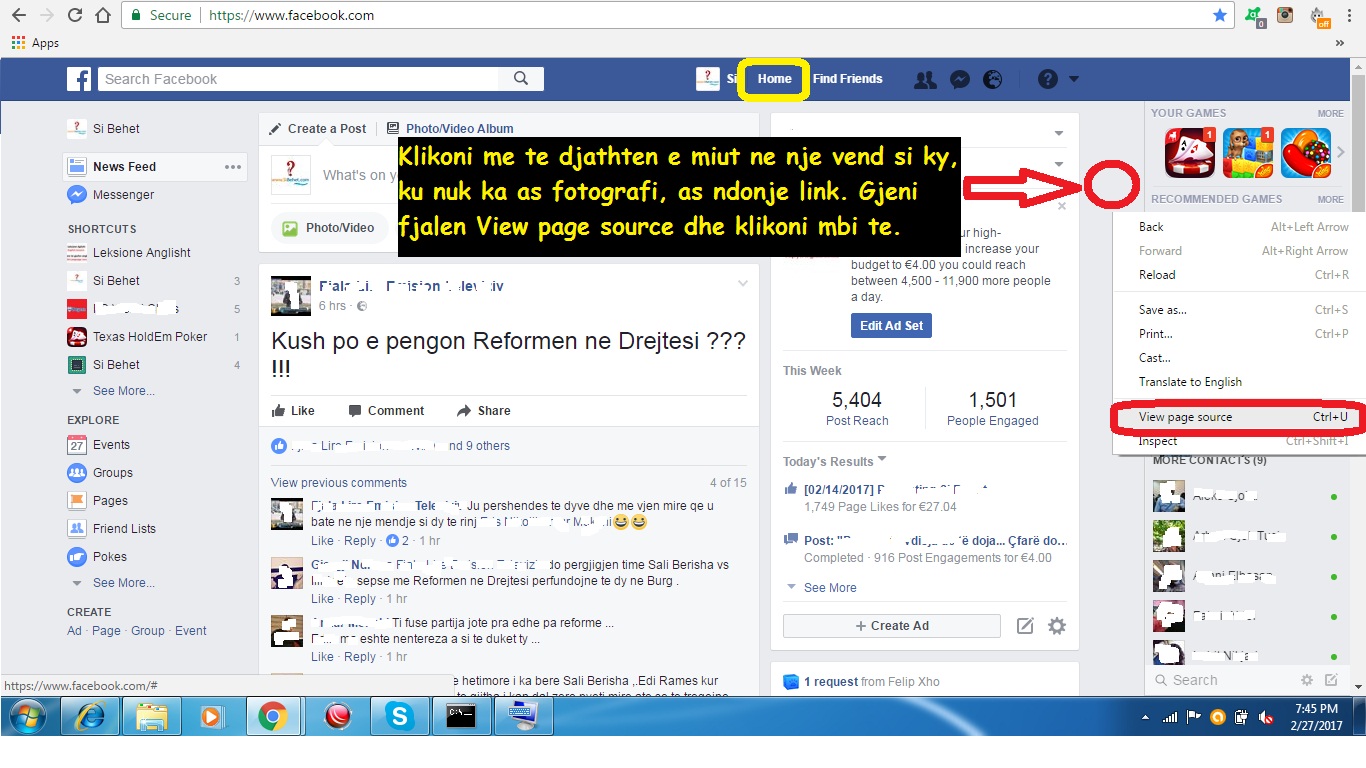Click the Photo/Video button in composer

click(328, 228)
